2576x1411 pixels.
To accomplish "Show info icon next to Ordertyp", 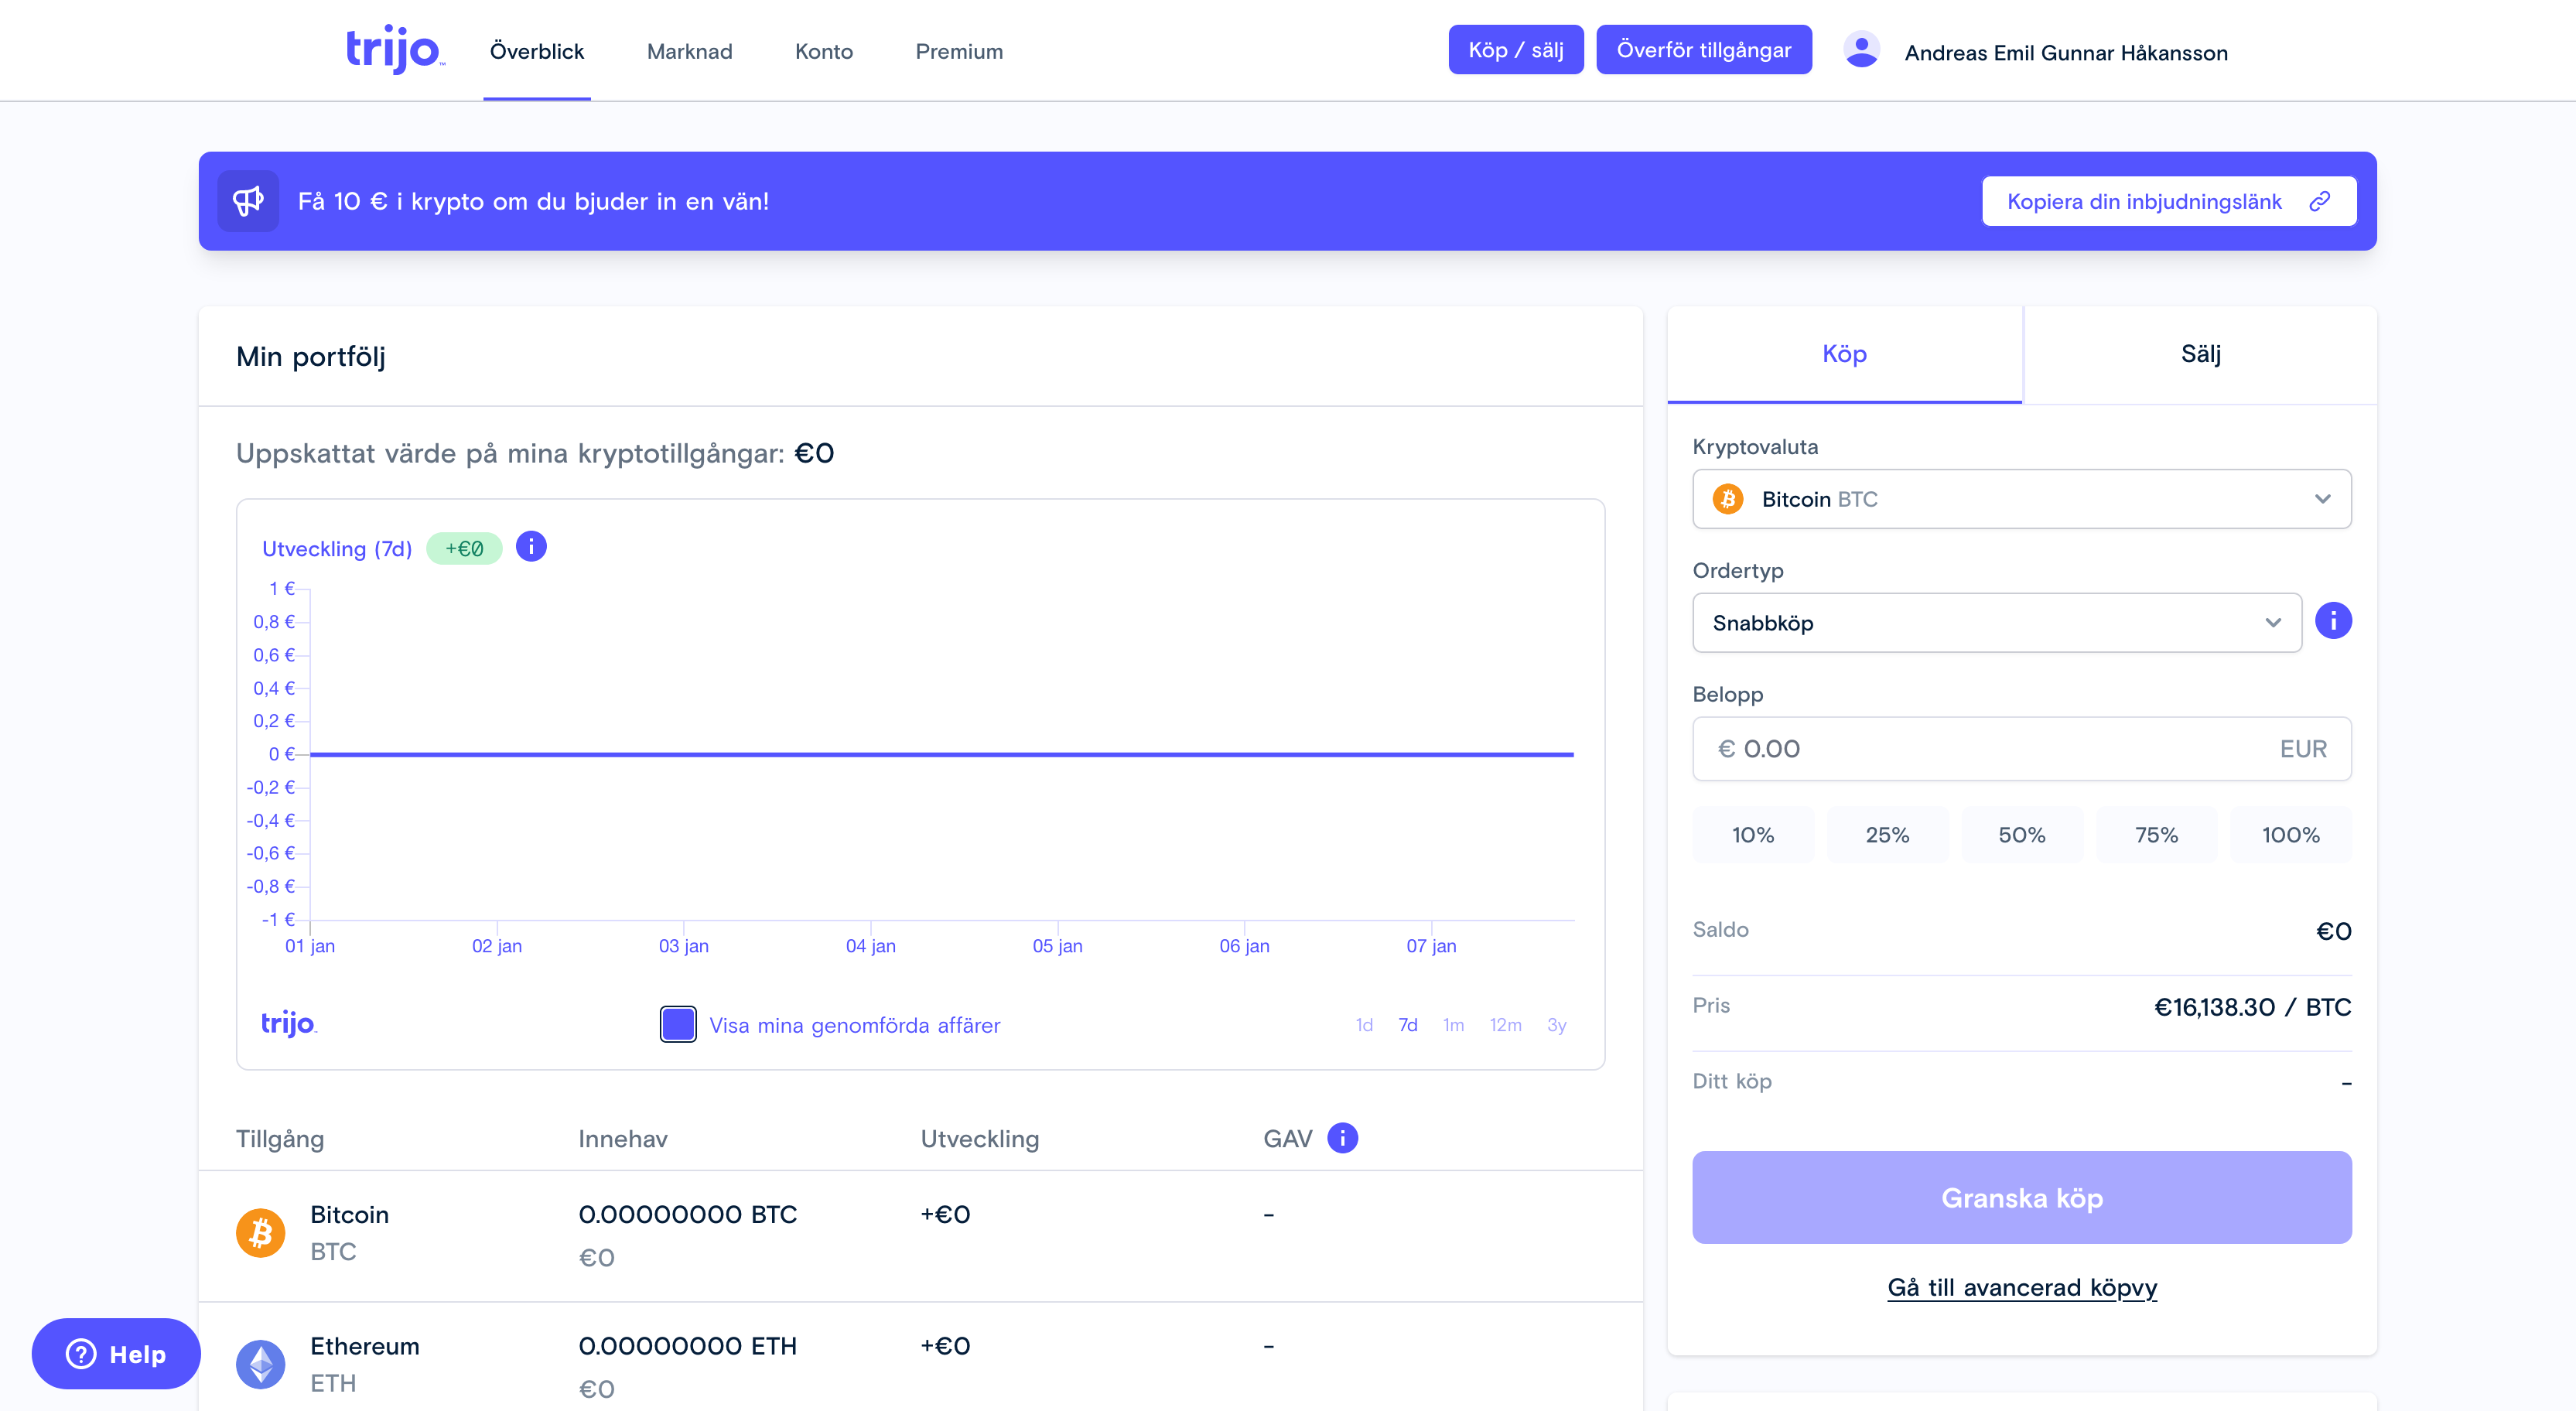I will [2333, 621].
